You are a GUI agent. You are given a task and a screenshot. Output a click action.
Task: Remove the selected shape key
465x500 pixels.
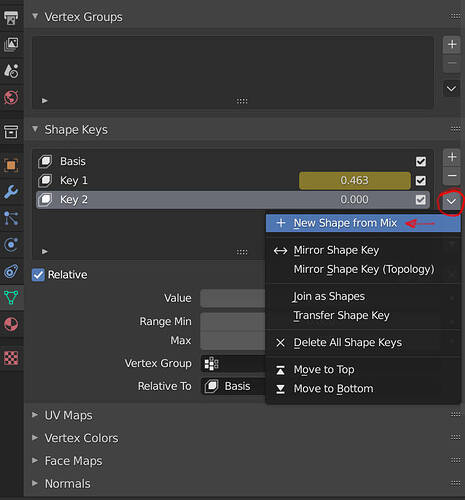[452, 176]
